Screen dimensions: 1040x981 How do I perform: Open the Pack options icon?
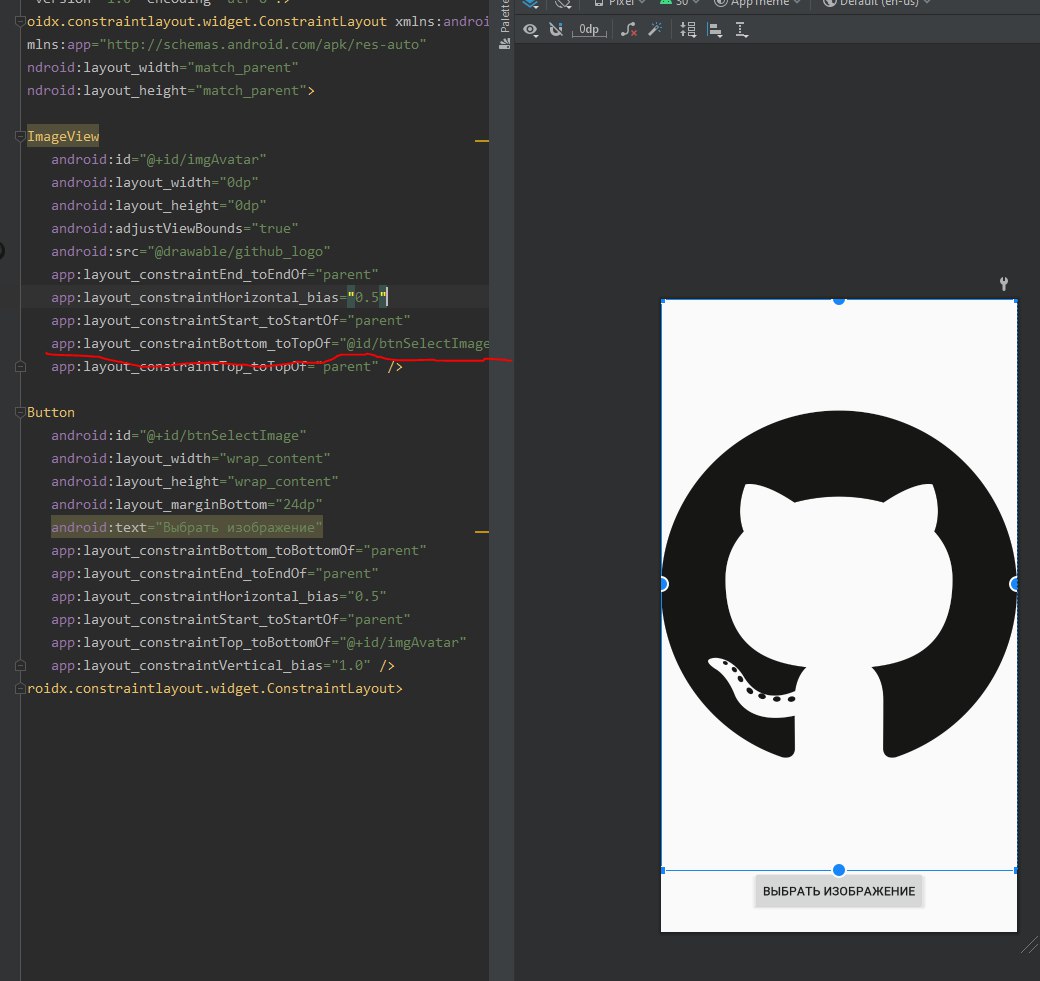(688, 30)
